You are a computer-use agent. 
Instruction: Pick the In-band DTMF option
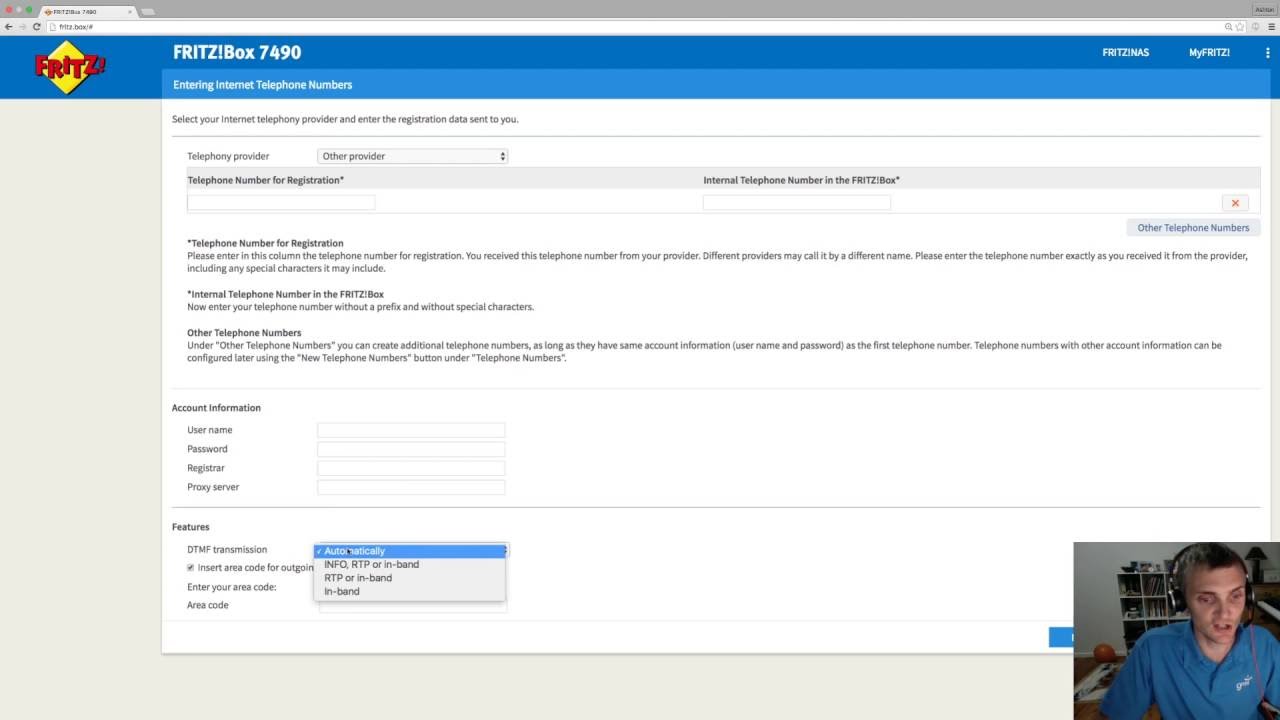(x=410, y=591)
